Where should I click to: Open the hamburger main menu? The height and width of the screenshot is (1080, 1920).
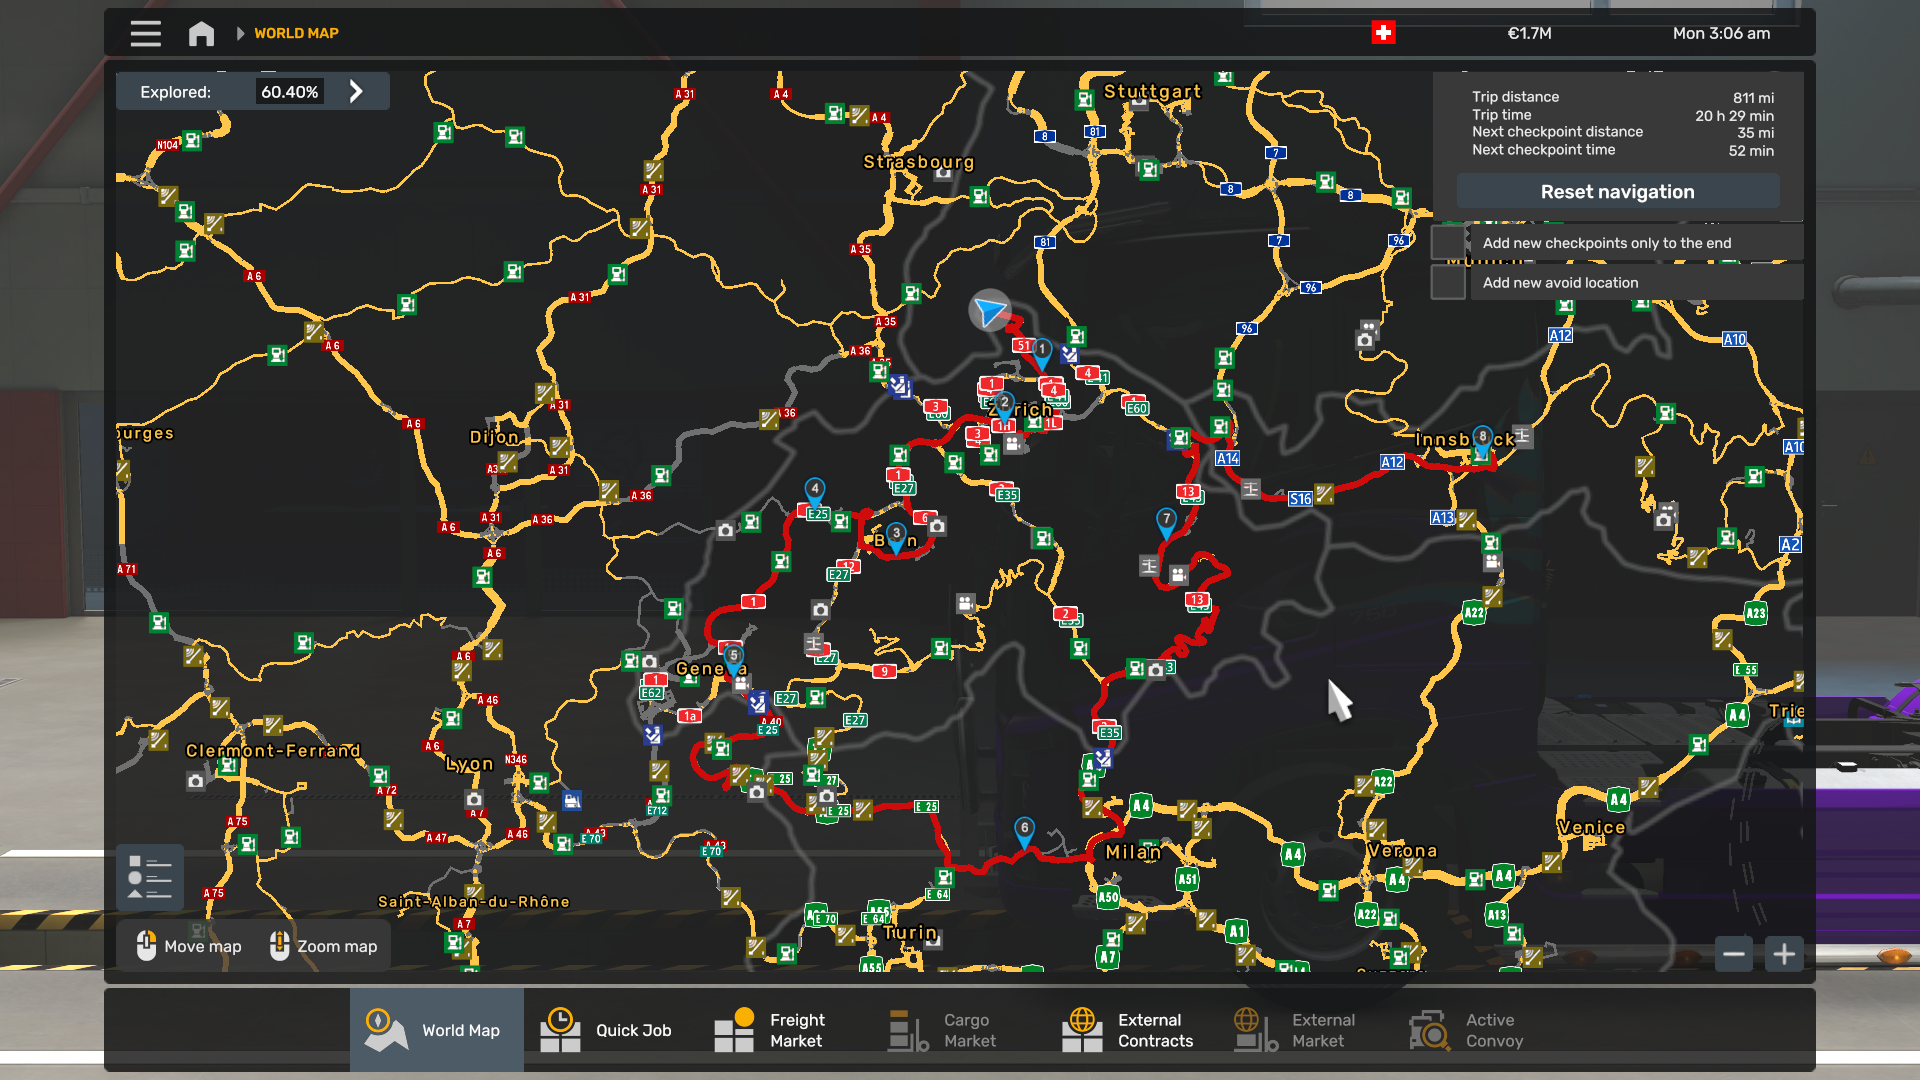145,33
